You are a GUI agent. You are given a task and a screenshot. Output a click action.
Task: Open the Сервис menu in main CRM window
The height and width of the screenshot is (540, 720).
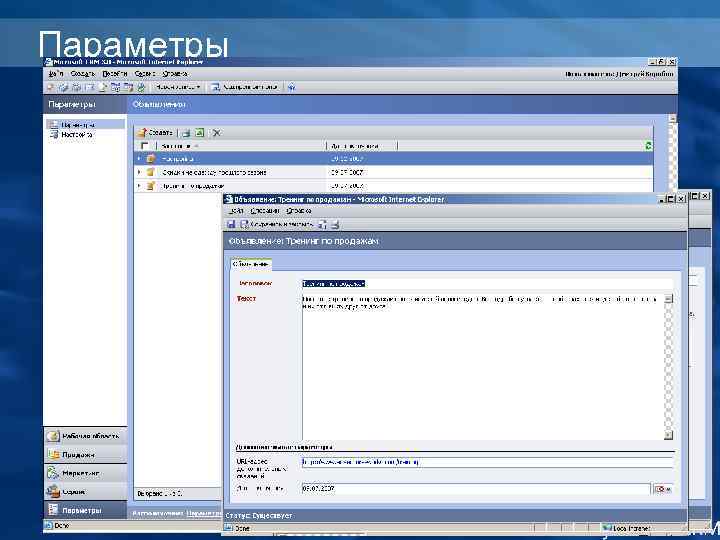click(x=145, y=73)
